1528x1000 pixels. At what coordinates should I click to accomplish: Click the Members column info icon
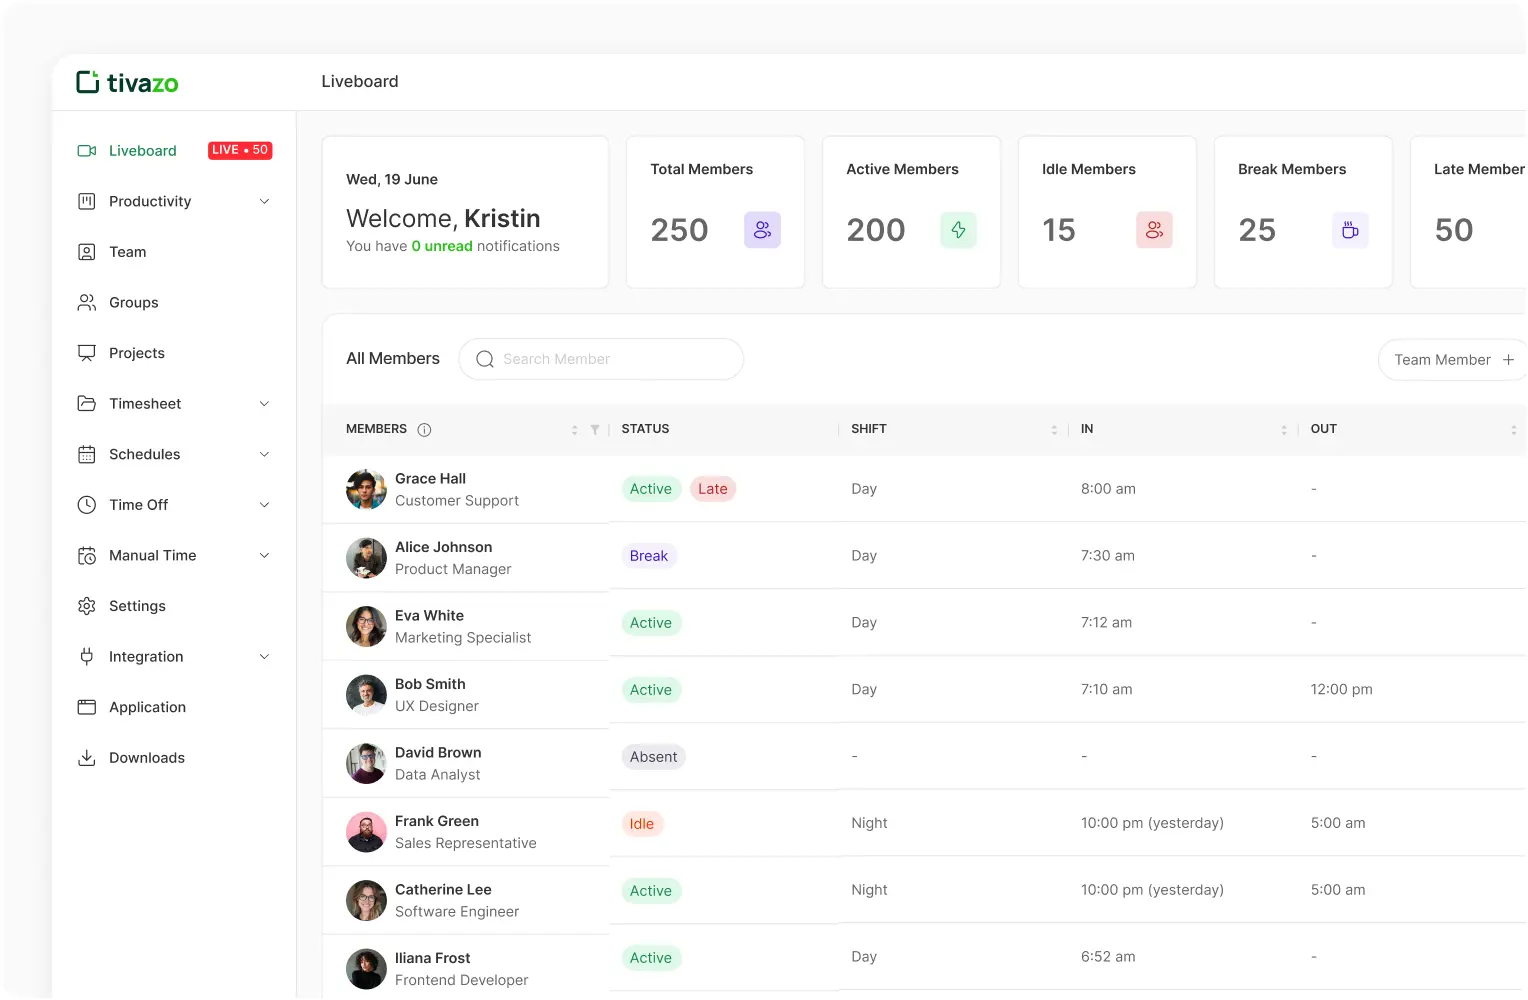pos(424,430)
